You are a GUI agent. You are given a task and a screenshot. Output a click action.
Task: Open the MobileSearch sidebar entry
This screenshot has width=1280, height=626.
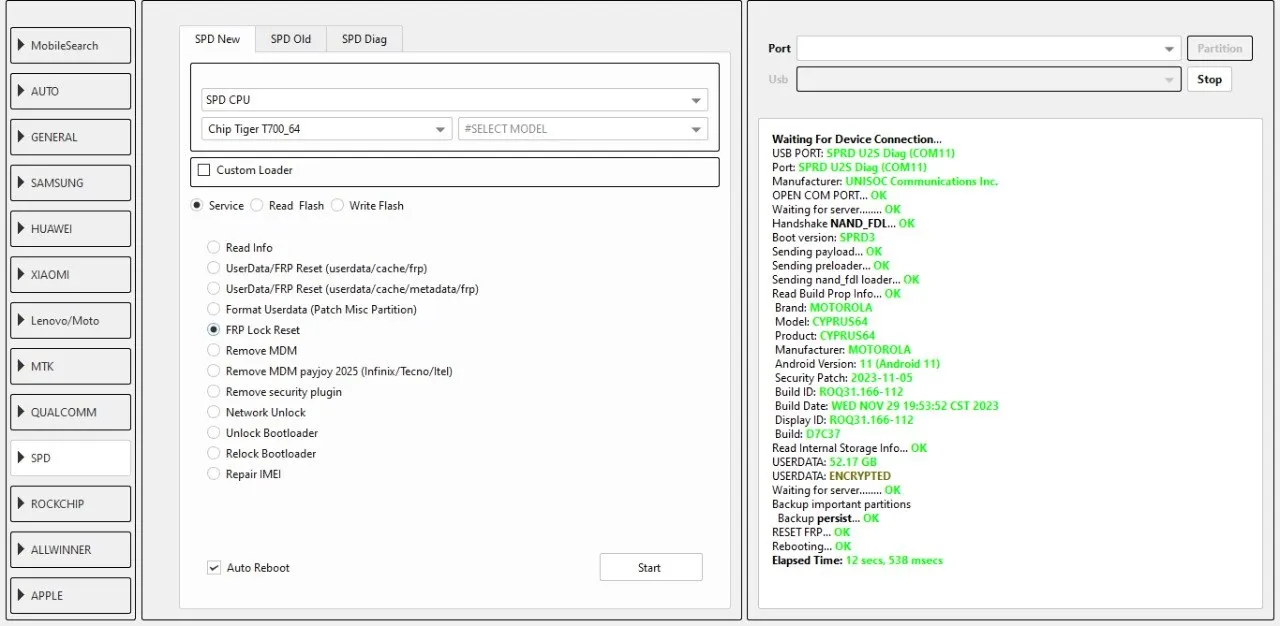click(x=70, y=45)
